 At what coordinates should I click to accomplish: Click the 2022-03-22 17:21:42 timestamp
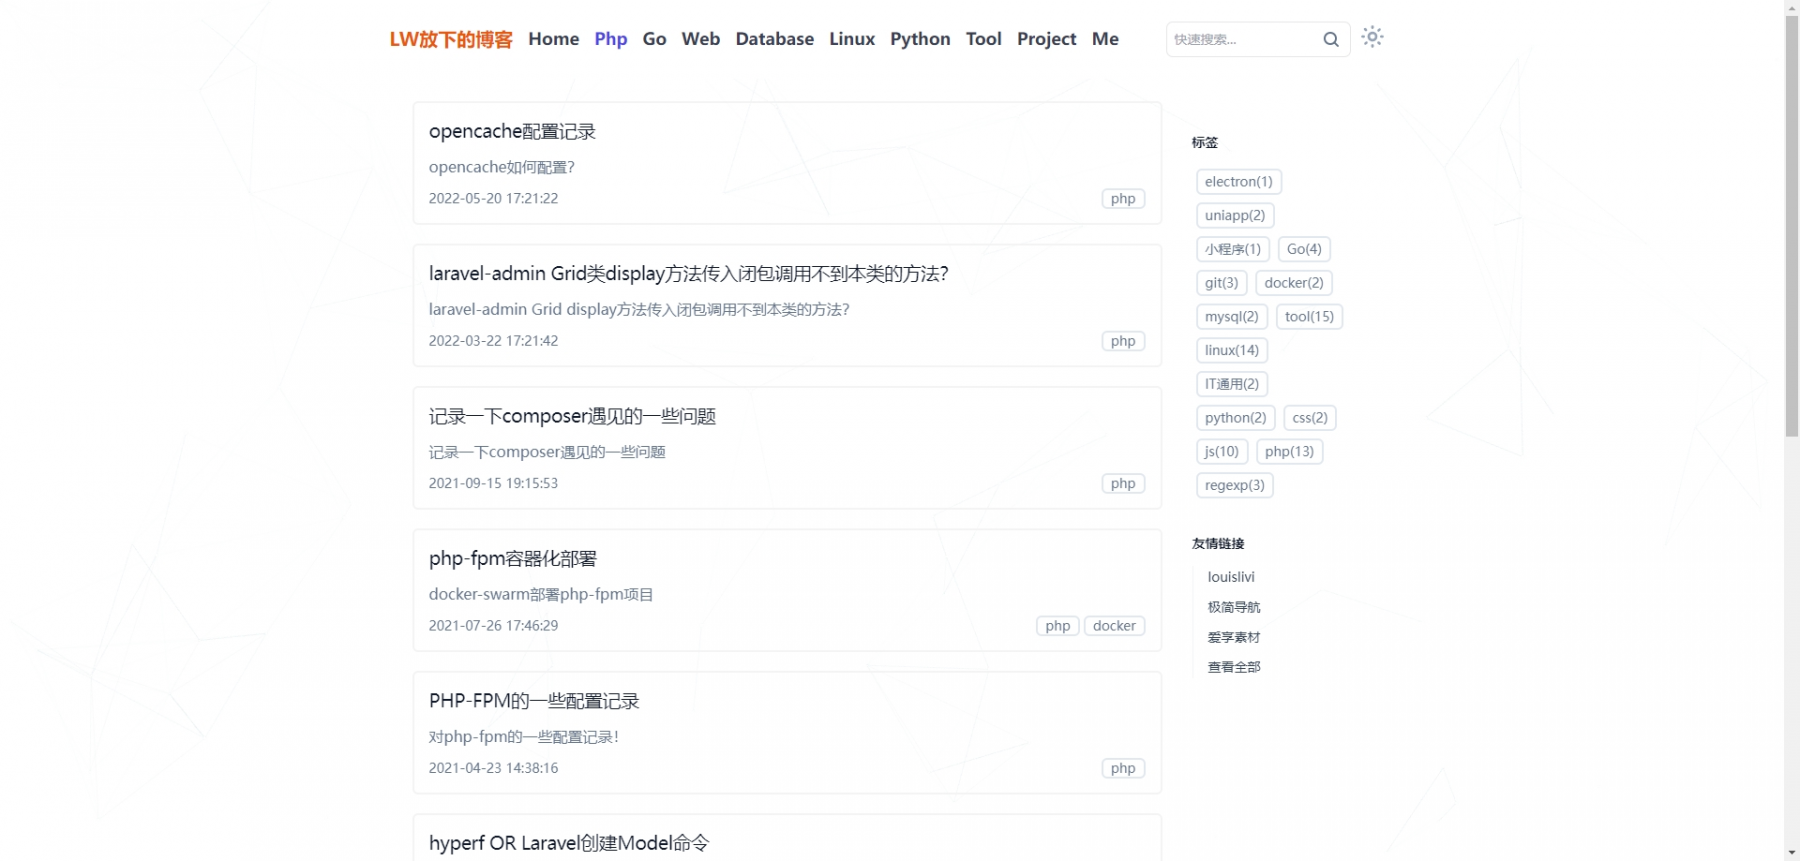pos(493,341)
